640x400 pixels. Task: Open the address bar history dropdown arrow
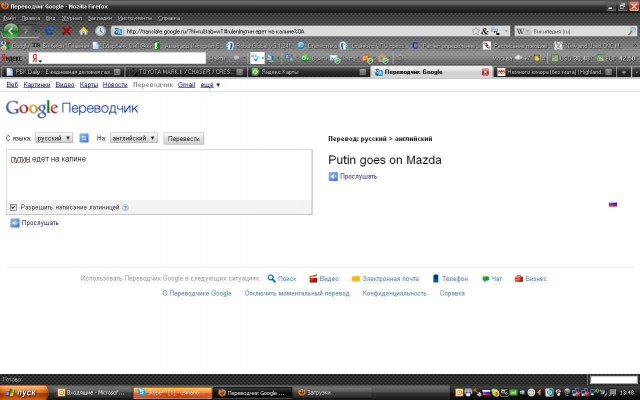506,31
